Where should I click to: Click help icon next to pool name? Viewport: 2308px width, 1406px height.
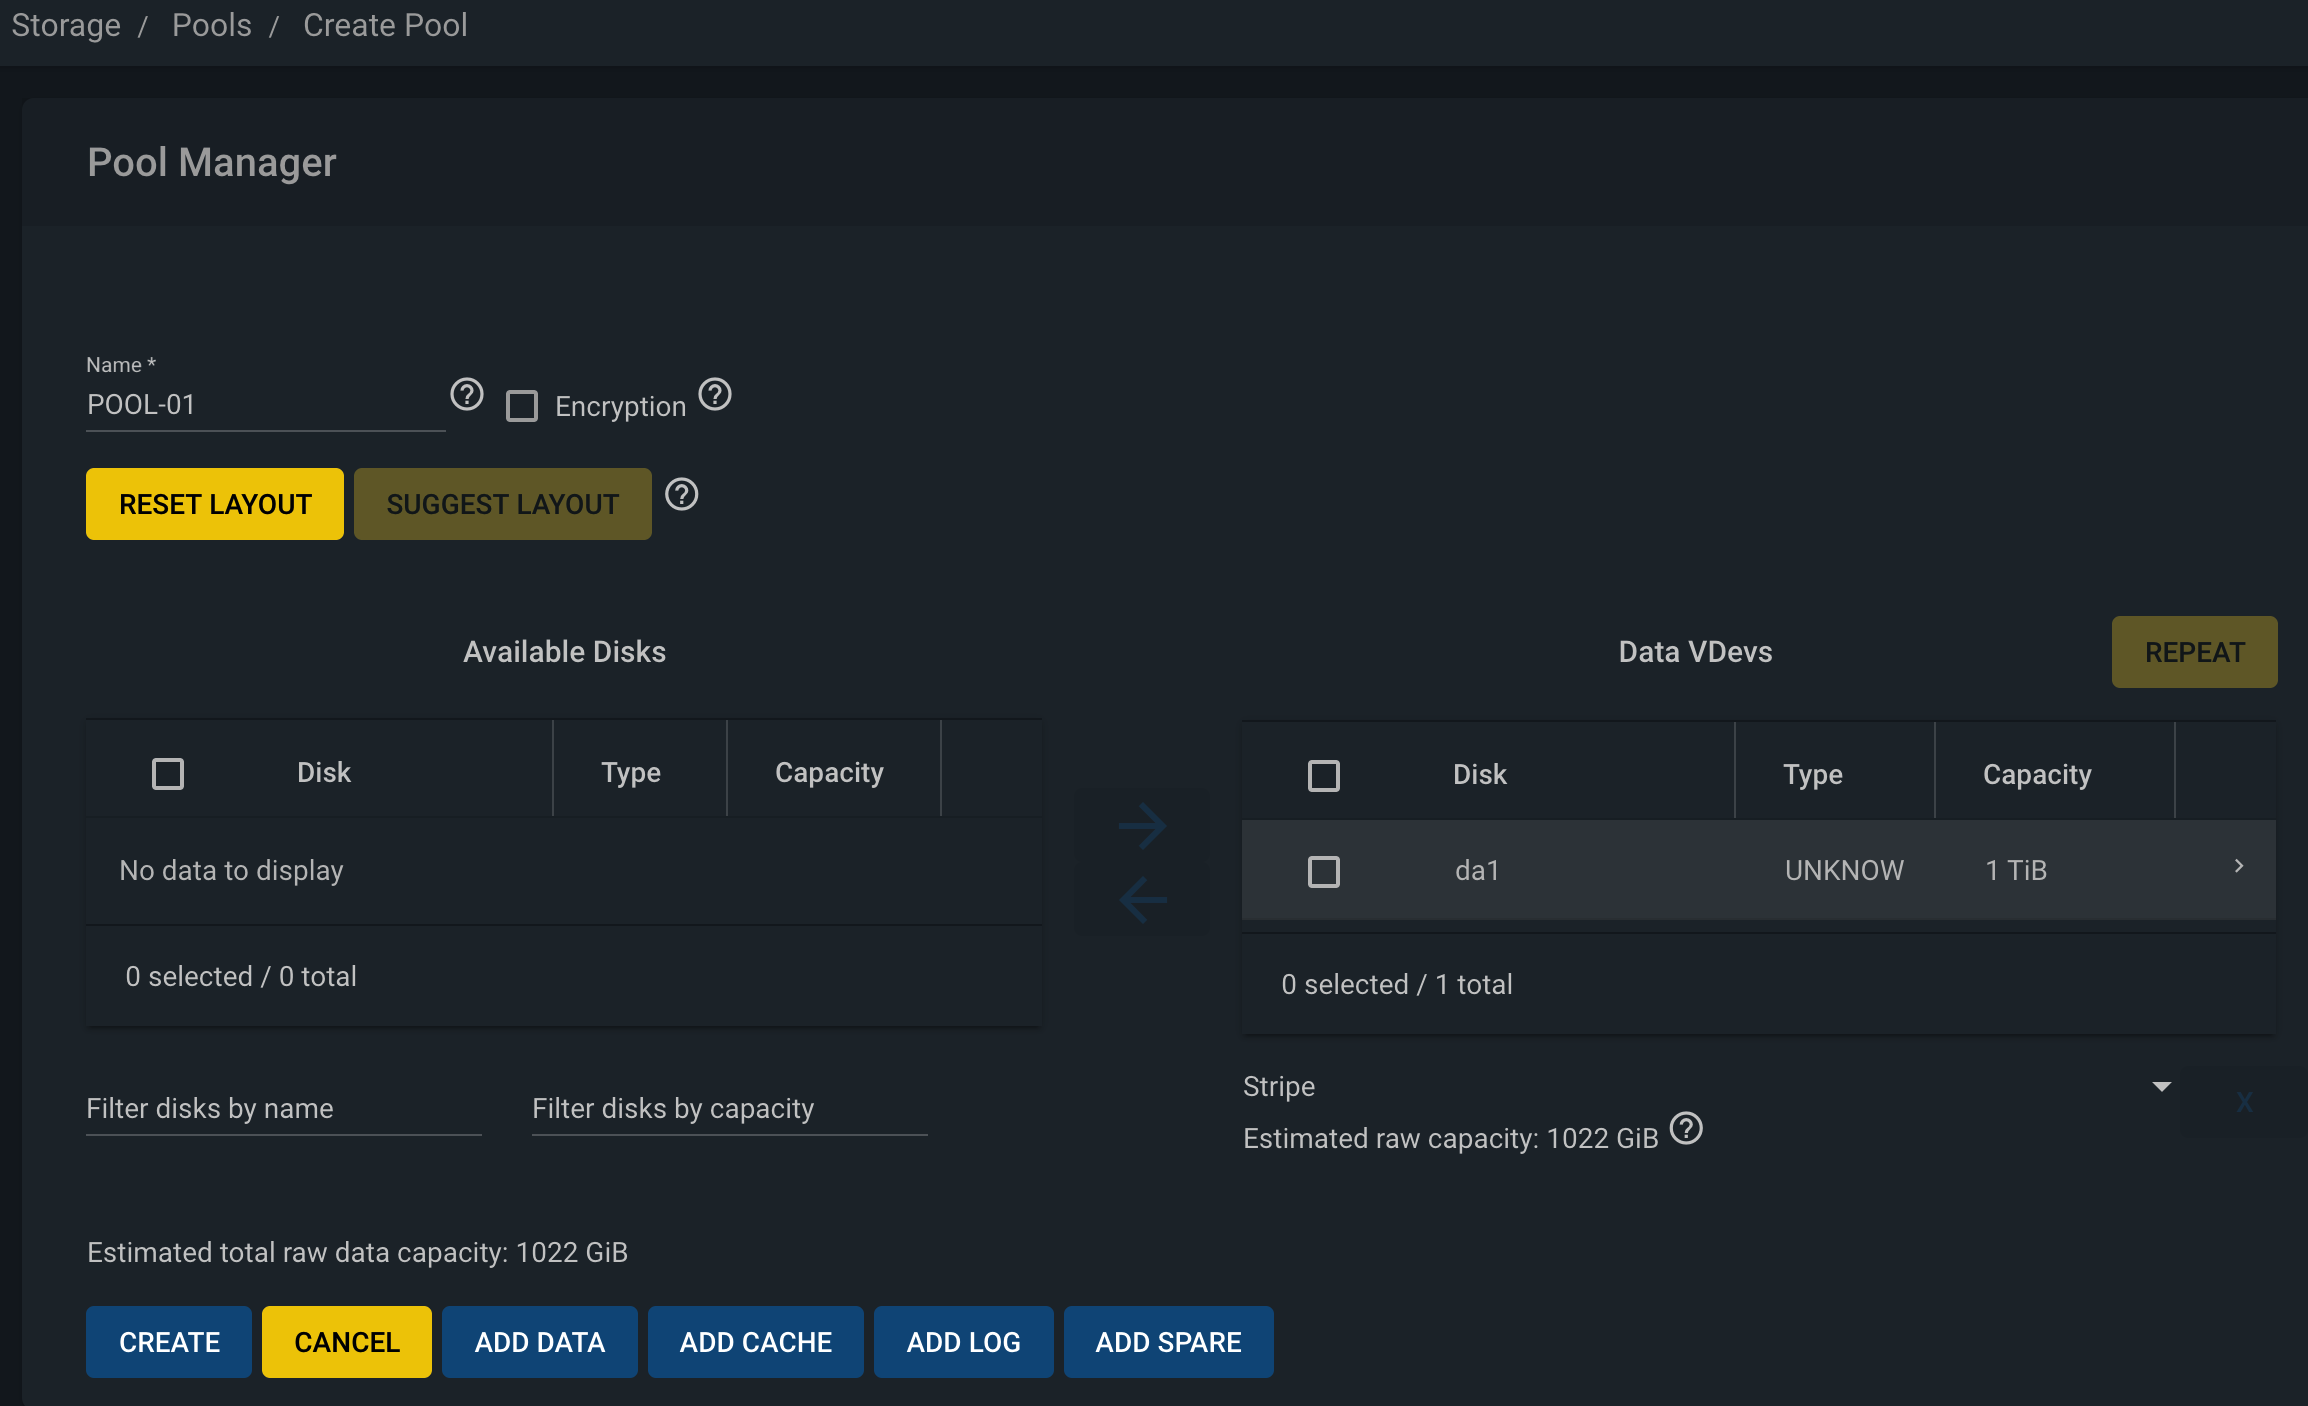[x=466, y=395]
